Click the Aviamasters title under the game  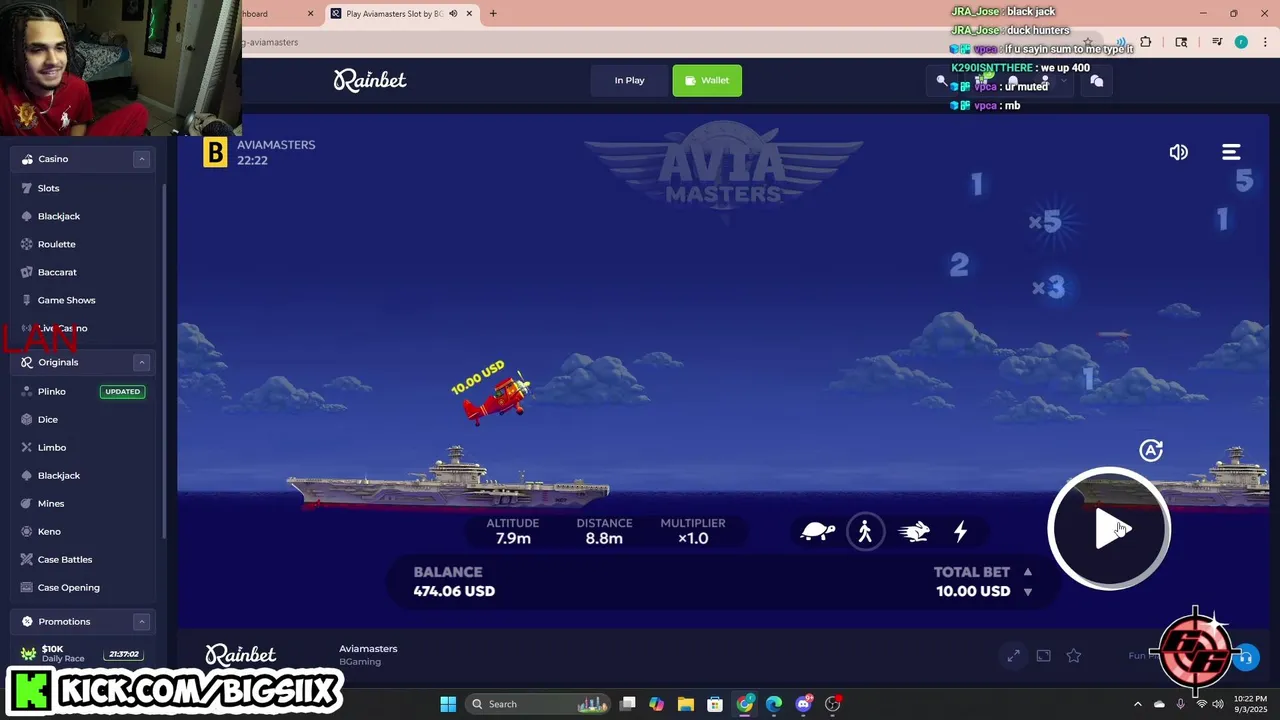coord(368,648)
